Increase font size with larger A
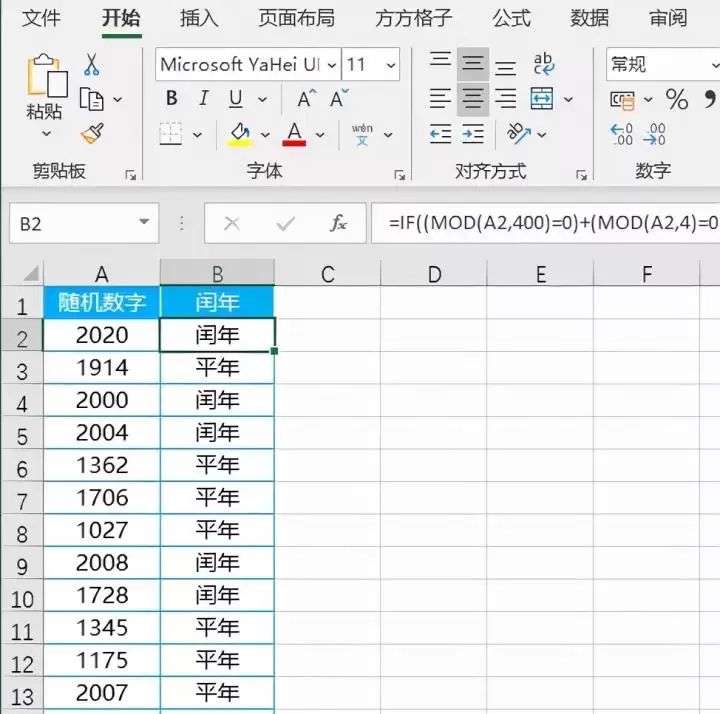Screen dimensions: 720x714 pos(307,98)
